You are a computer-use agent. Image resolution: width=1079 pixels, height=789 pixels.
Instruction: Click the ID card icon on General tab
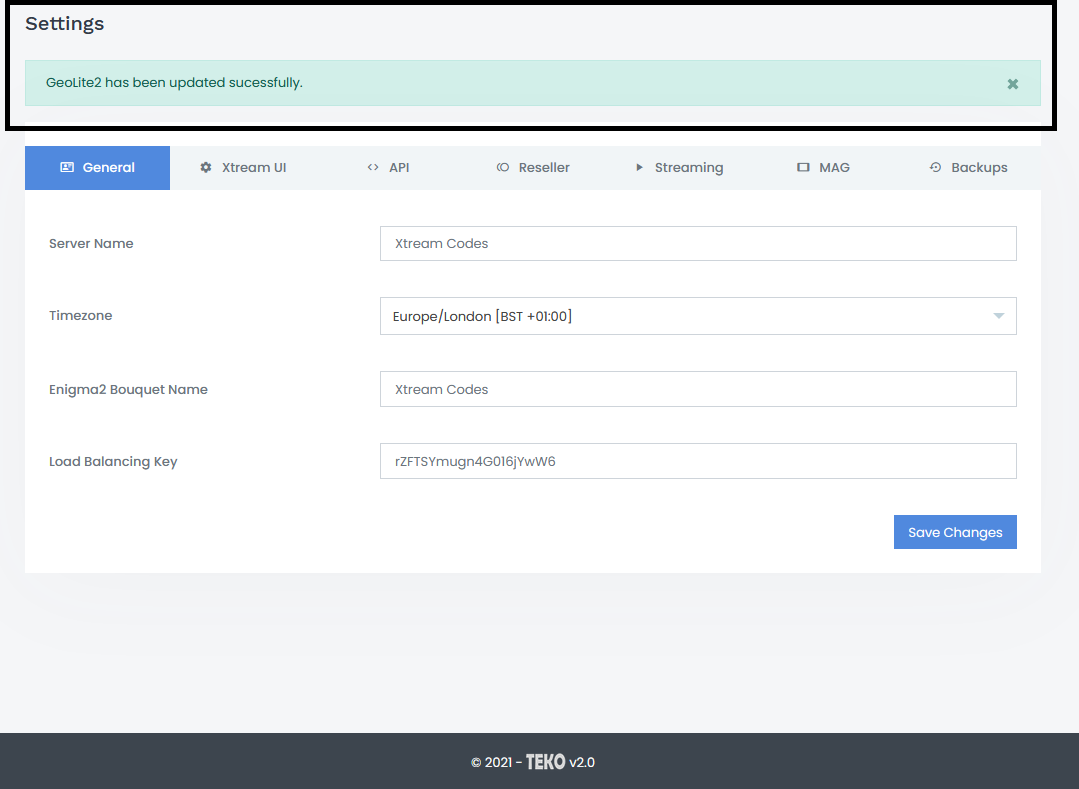click(67, 168)
